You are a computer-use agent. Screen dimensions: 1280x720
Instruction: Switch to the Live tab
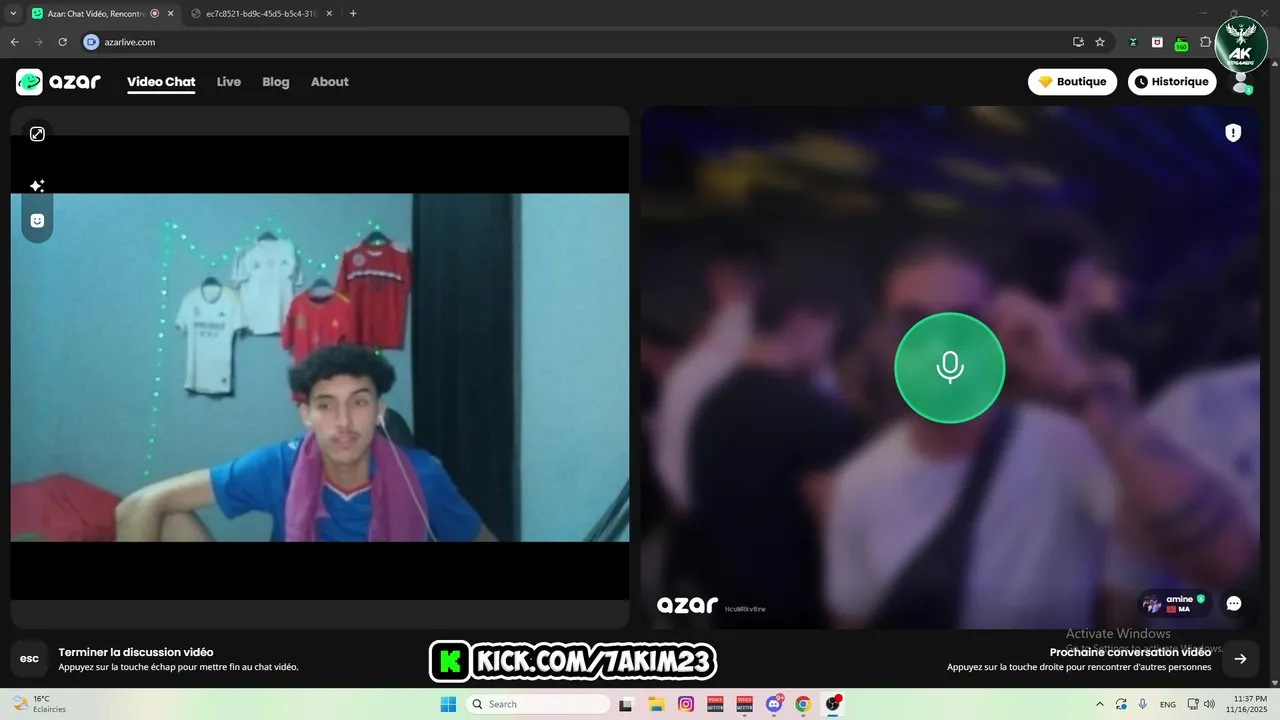pyautogui.click(x=229, y=82)
